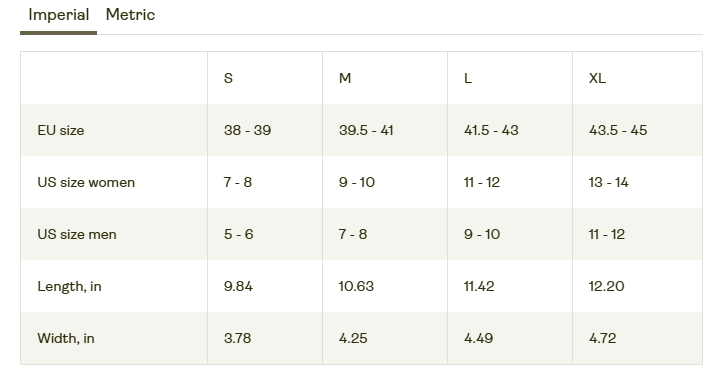Image resolution: width=723 pixels, height=382 pixels.
Task: Click the EU size row label
Action: (x=61, y=130)
